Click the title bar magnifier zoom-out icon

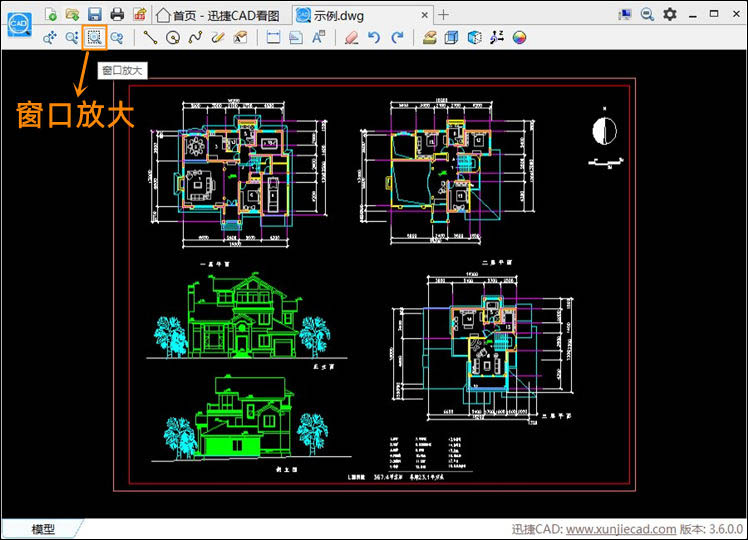pyautogui.click(x=647, y=14)
